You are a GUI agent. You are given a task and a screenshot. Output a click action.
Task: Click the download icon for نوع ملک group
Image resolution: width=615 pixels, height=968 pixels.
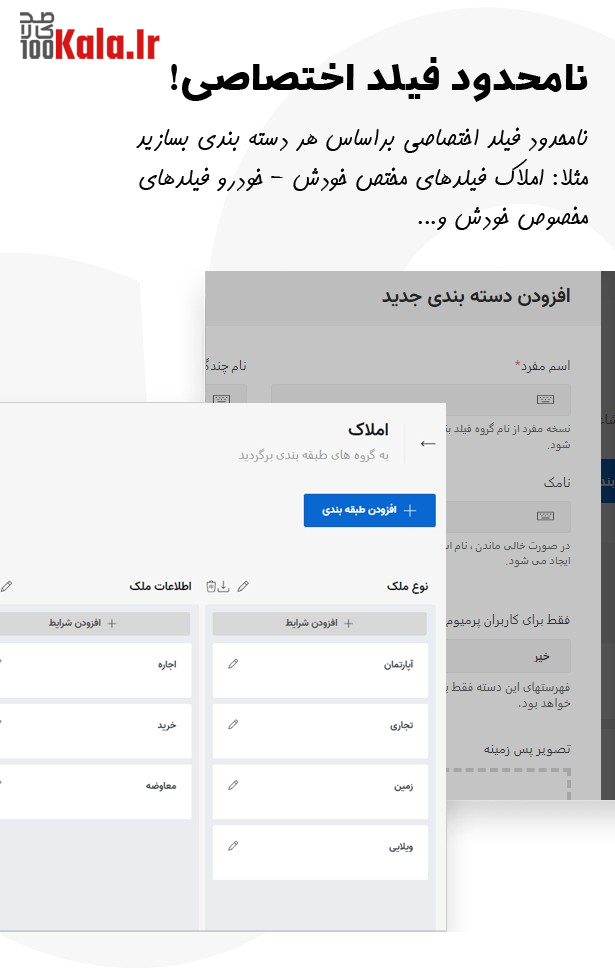(225, 586)
